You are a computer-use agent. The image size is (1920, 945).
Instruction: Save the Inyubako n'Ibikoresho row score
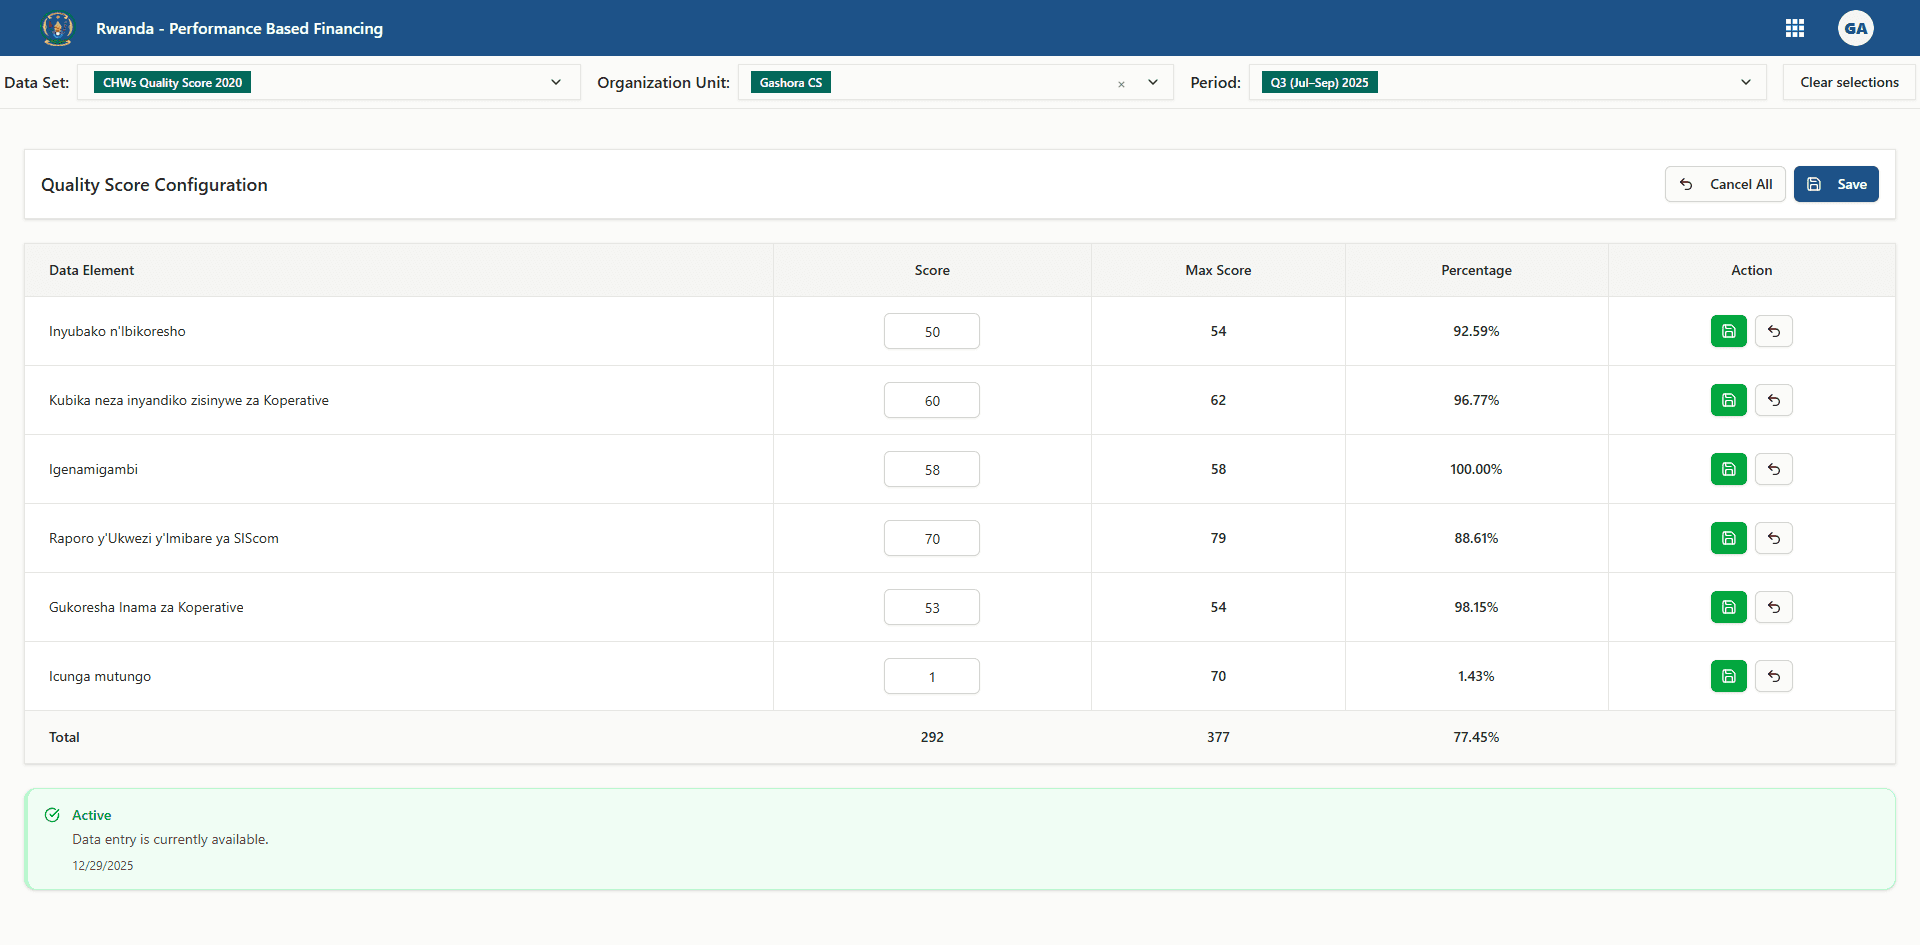(x=1728, y=331)
